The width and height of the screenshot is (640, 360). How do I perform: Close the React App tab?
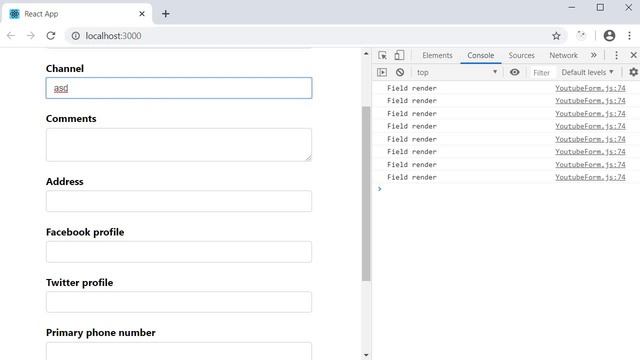(x=142, y=14)
